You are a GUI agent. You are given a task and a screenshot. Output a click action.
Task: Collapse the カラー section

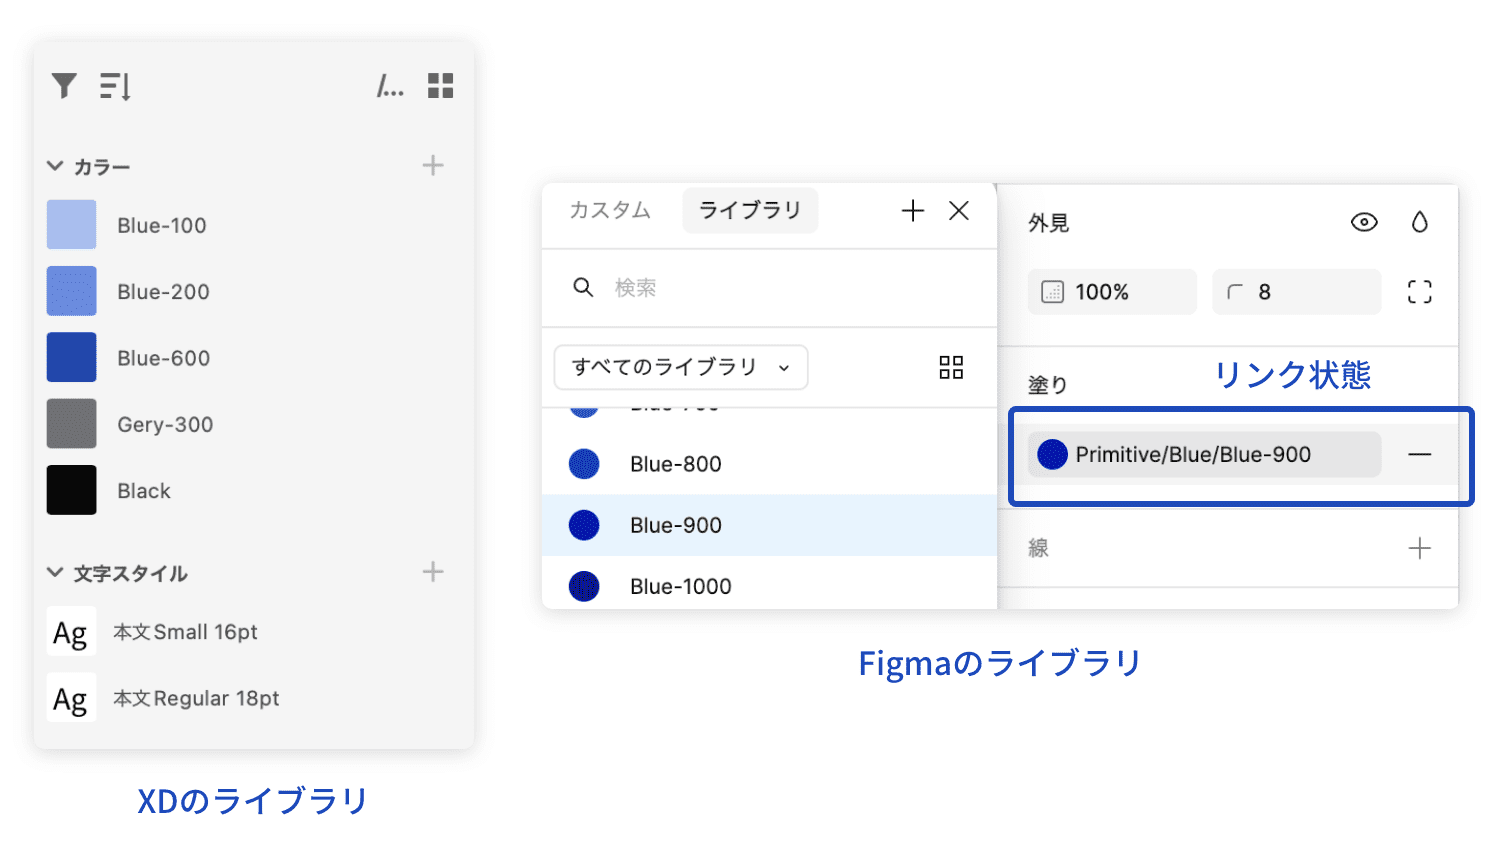(55, 166)
